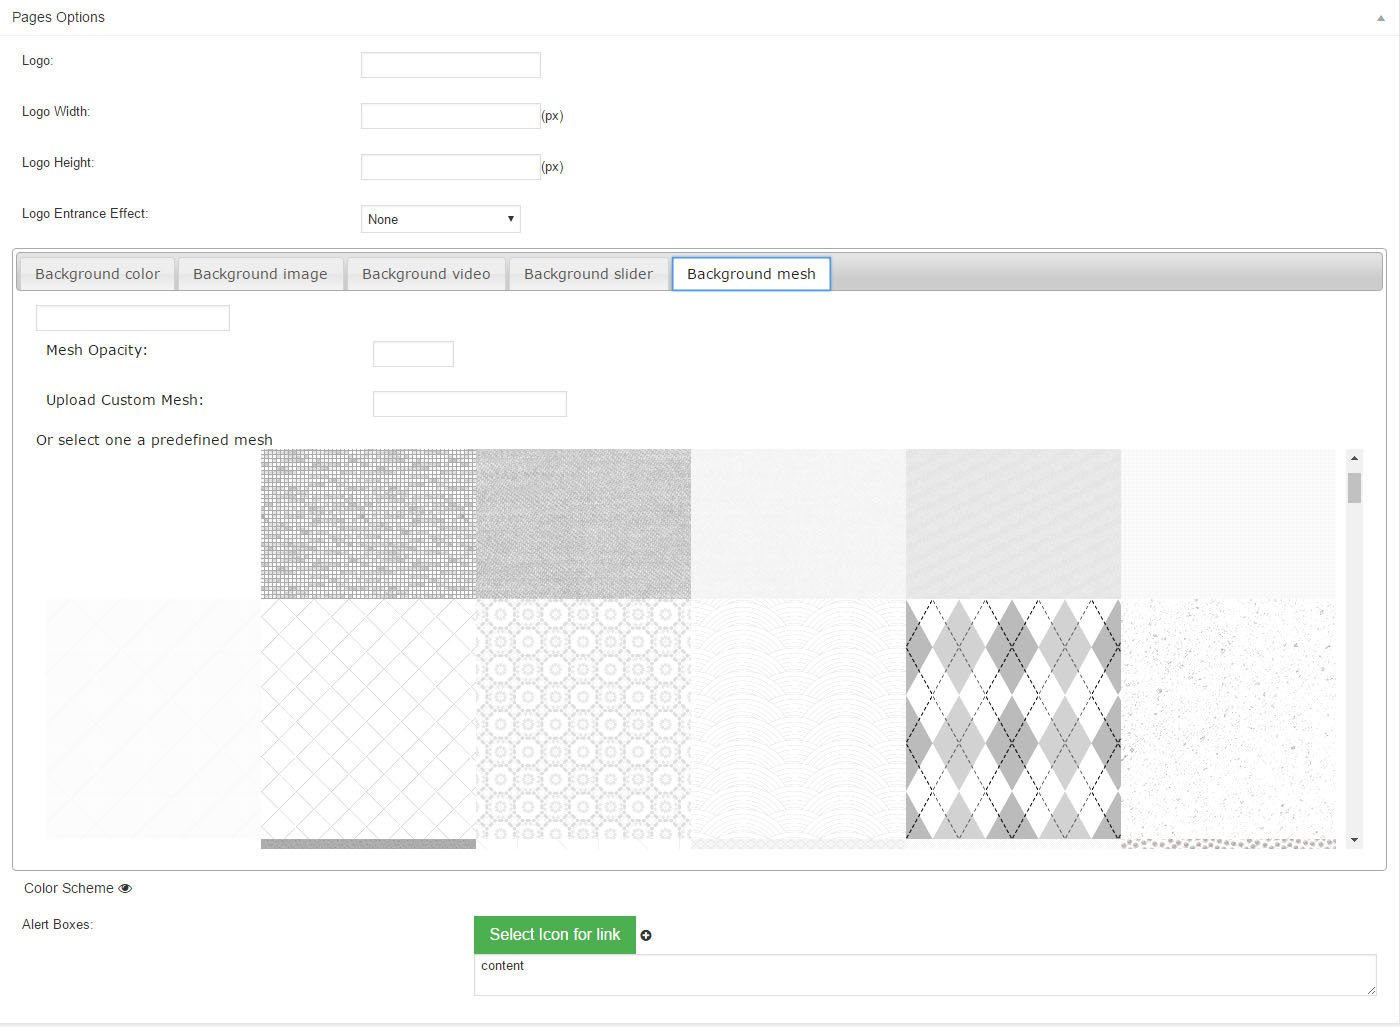Select the white diamond lattice mesh thumbnail

tap(368, 719)
